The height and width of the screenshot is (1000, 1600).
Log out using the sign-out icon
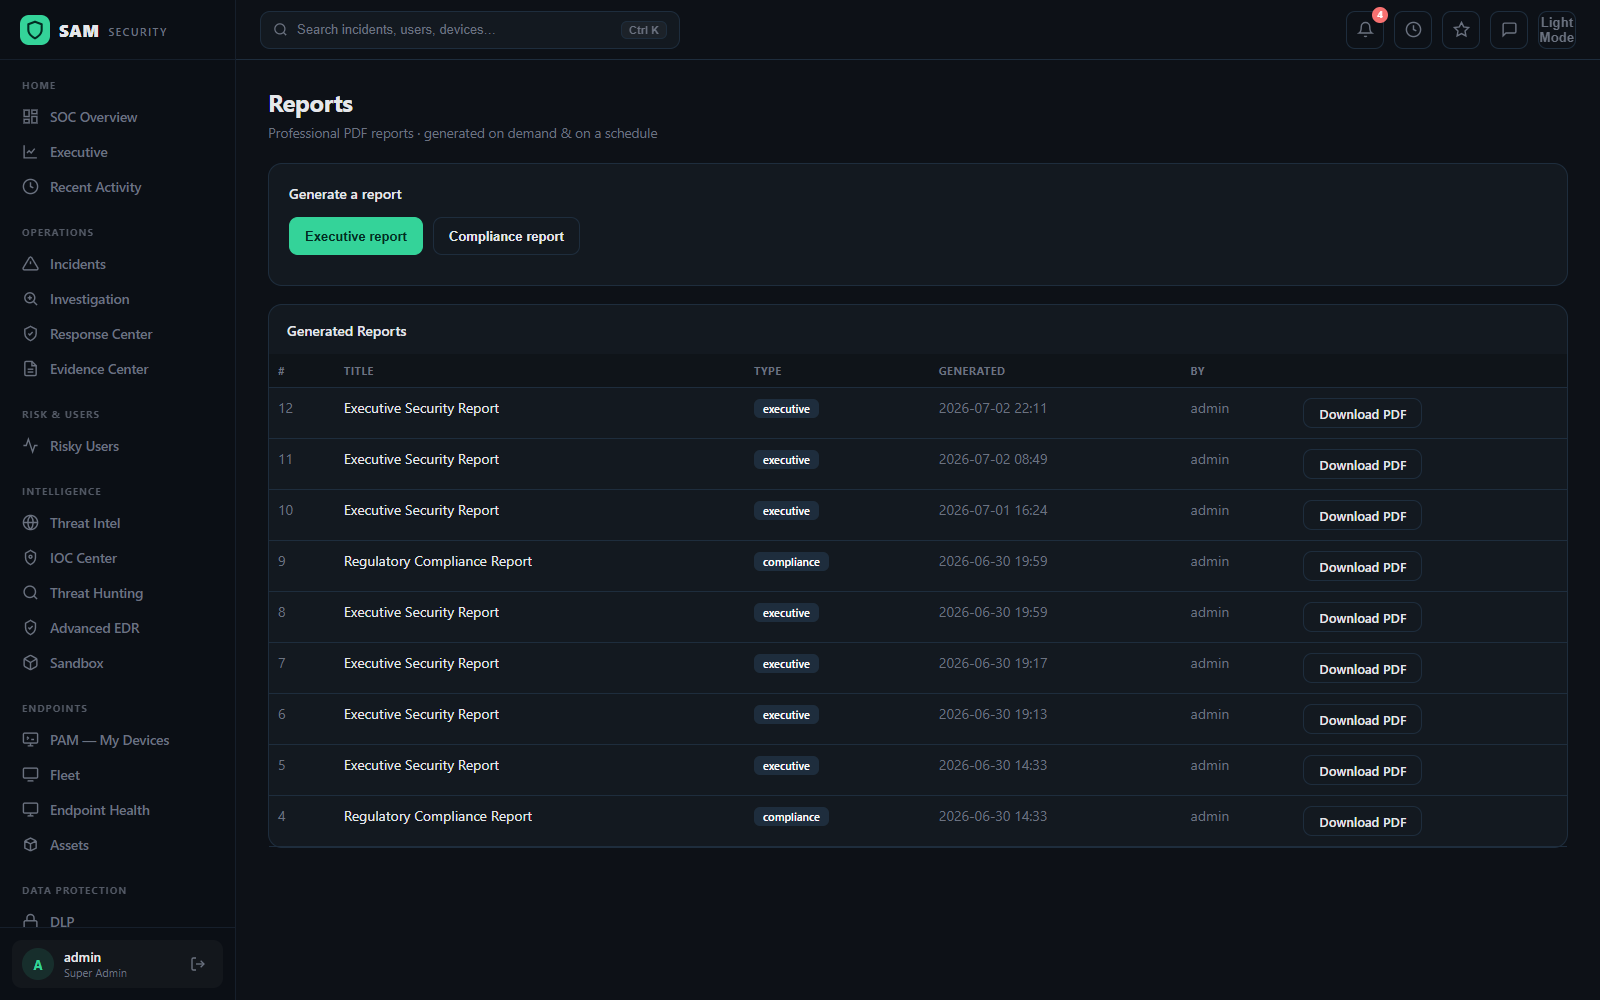click(198, 964)
